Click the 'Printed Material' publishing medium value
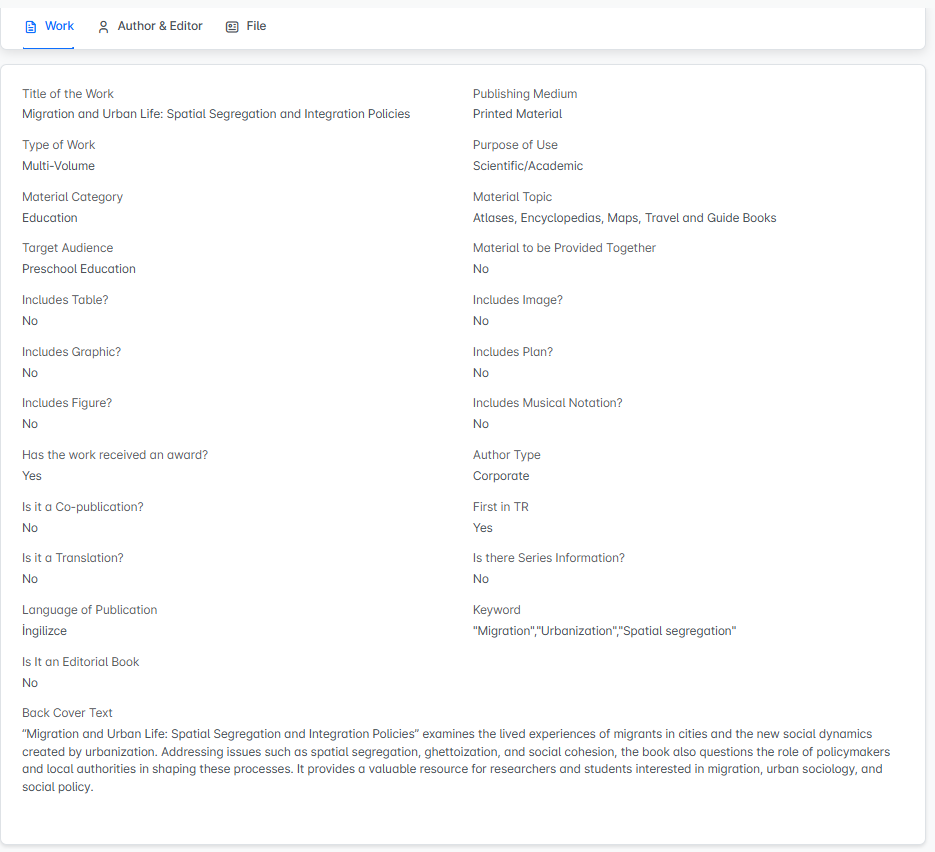 coord(517,114)
